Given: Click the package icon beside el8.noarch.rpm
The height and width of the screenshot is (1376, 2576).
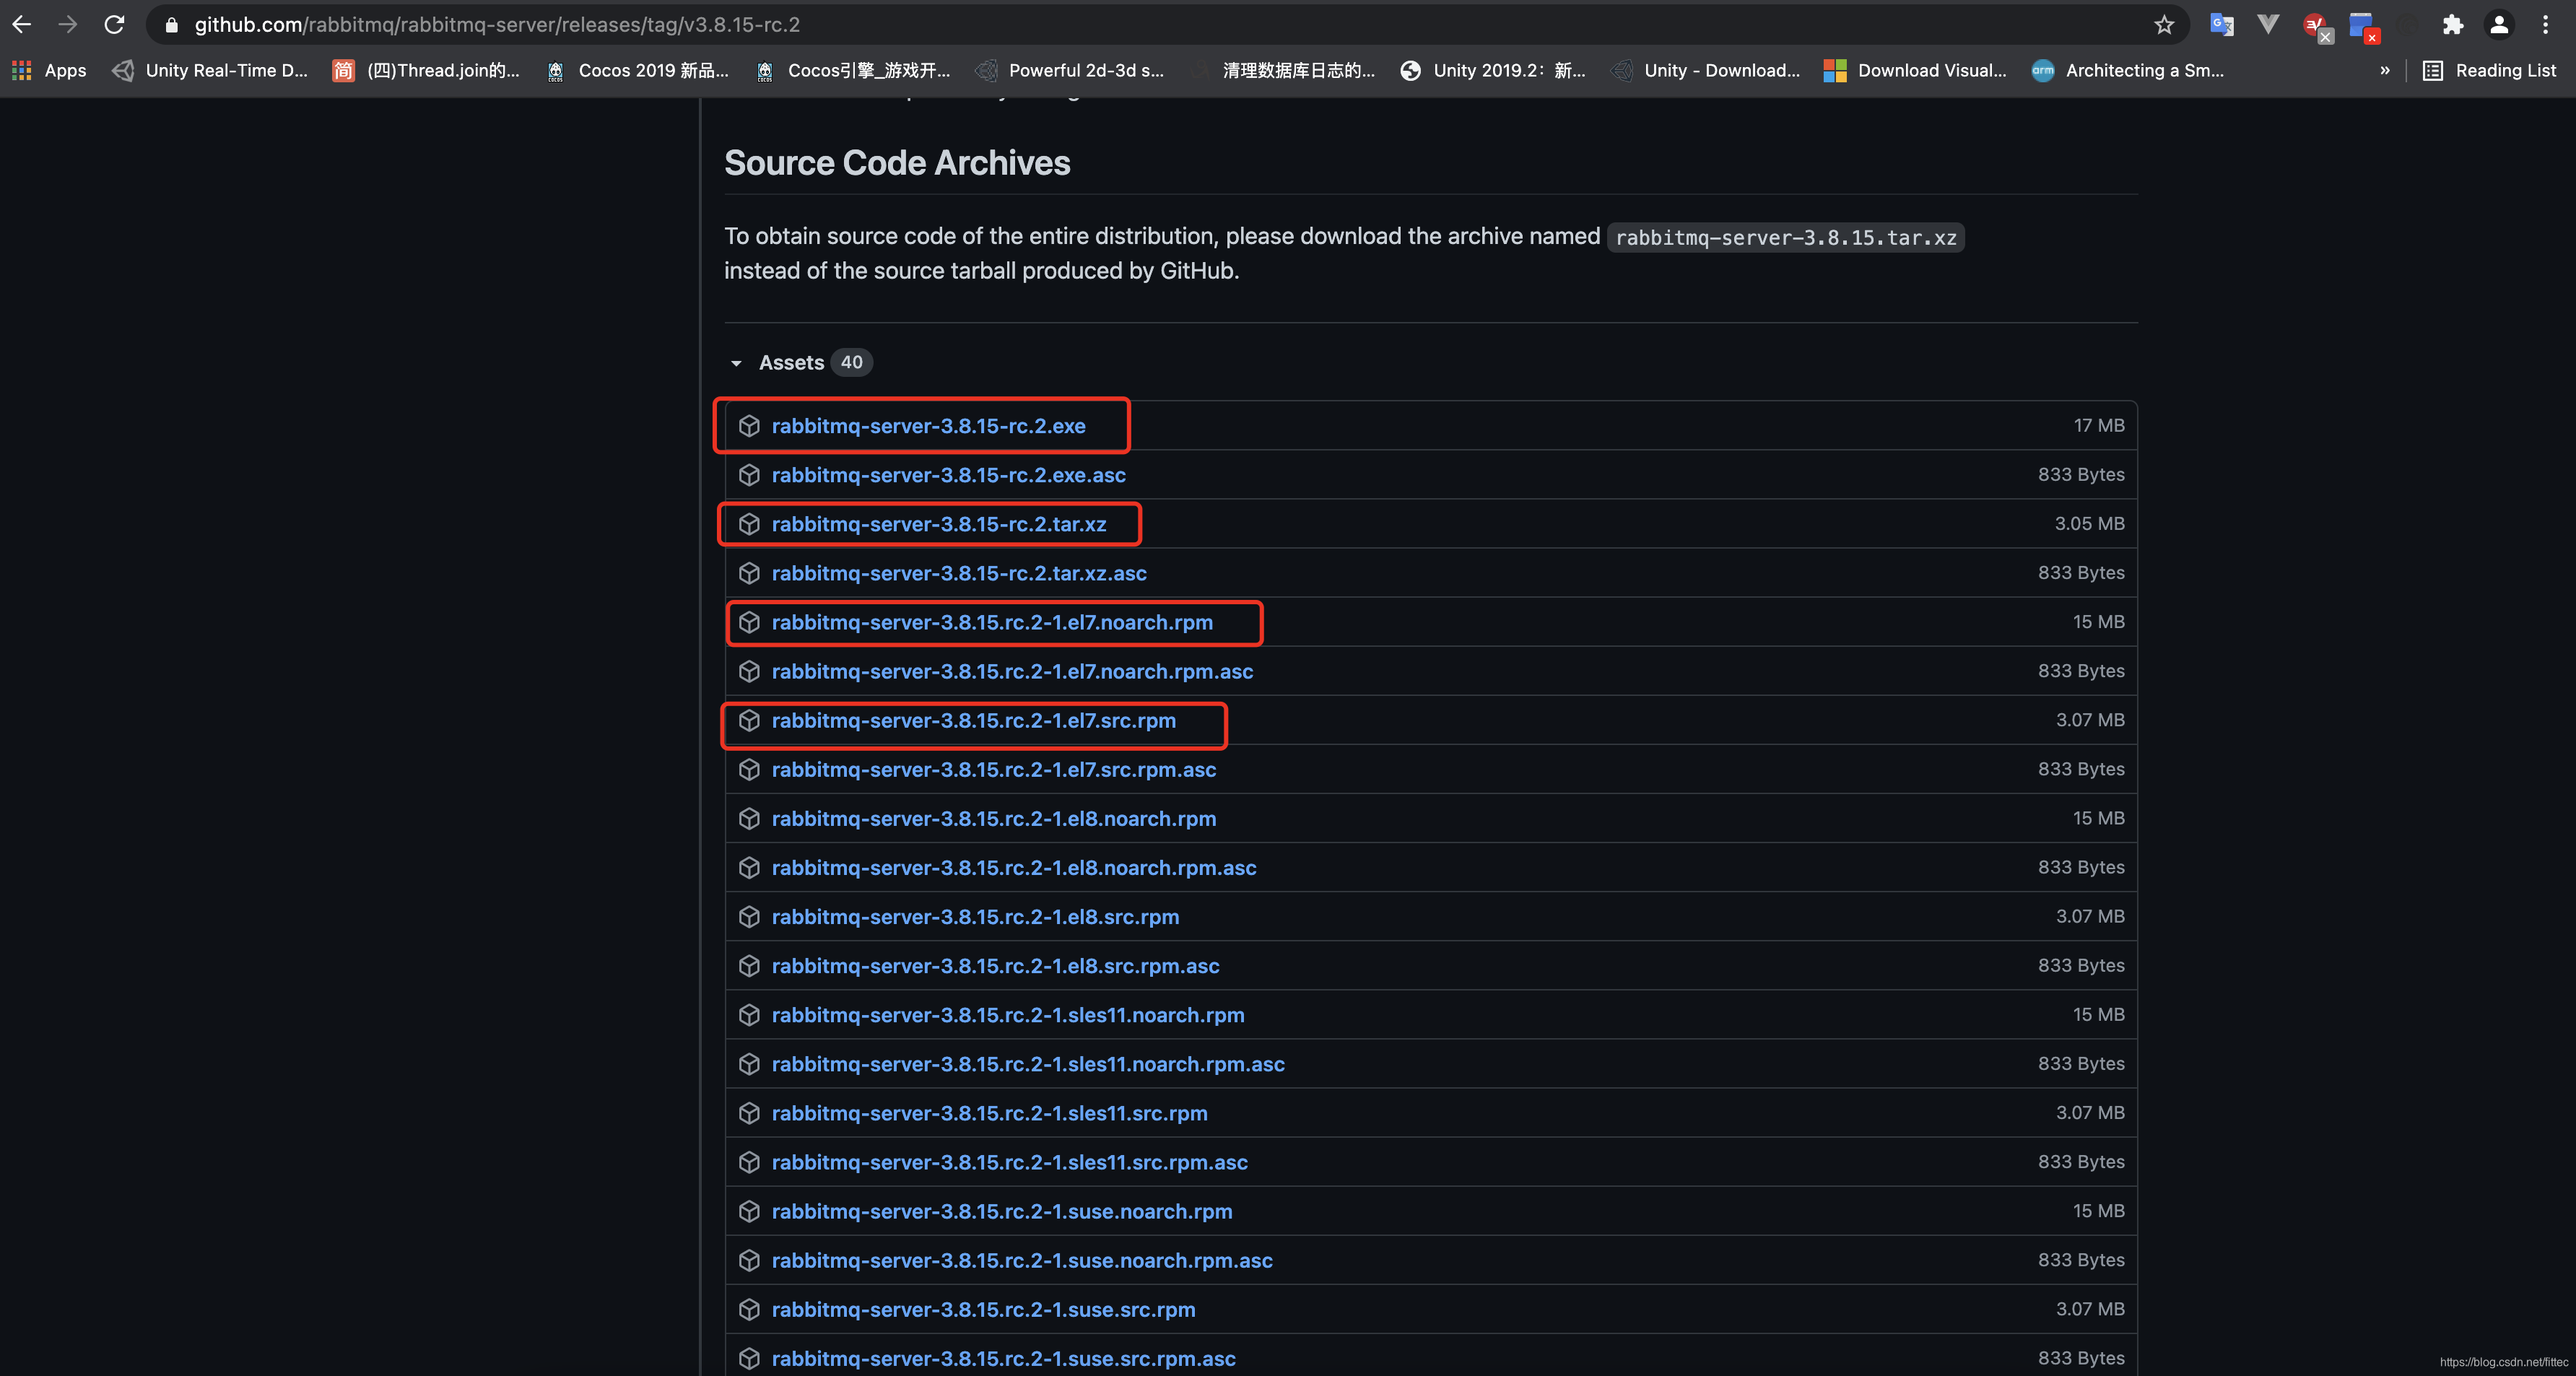Looking at the screenshot, I should tap(749, 818).
